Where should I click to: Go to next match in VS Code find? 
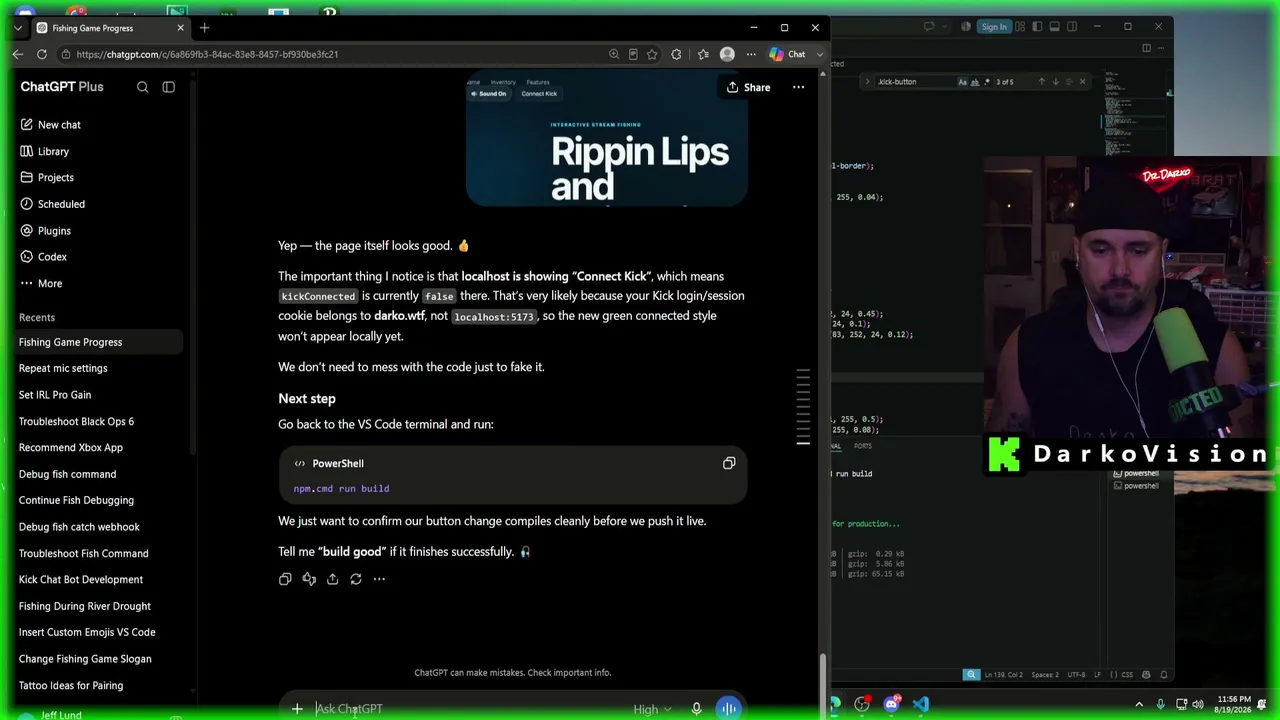click(1055, 81)
